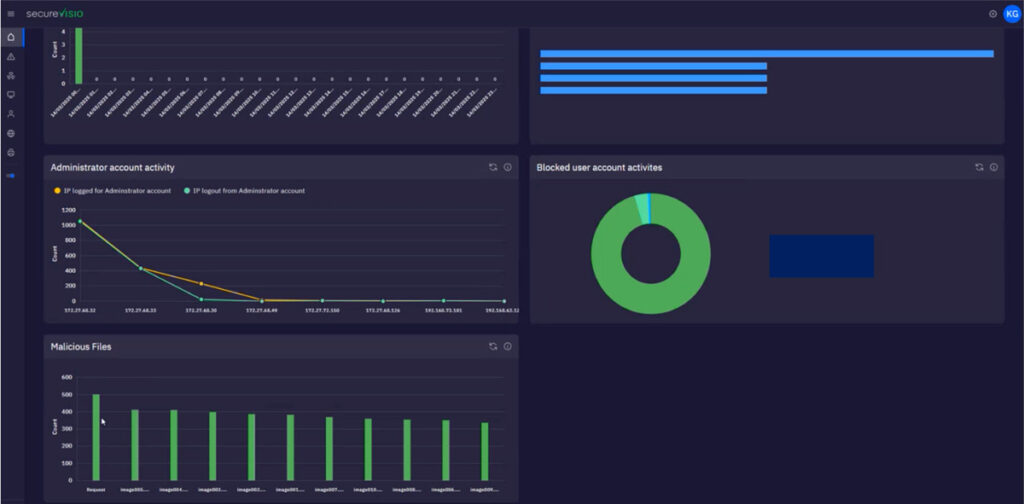Screen dimensions: 1024x504
Task: Toggle IP logout from Administrator account series
Action: pyautogui.click(x=244, y=191)
